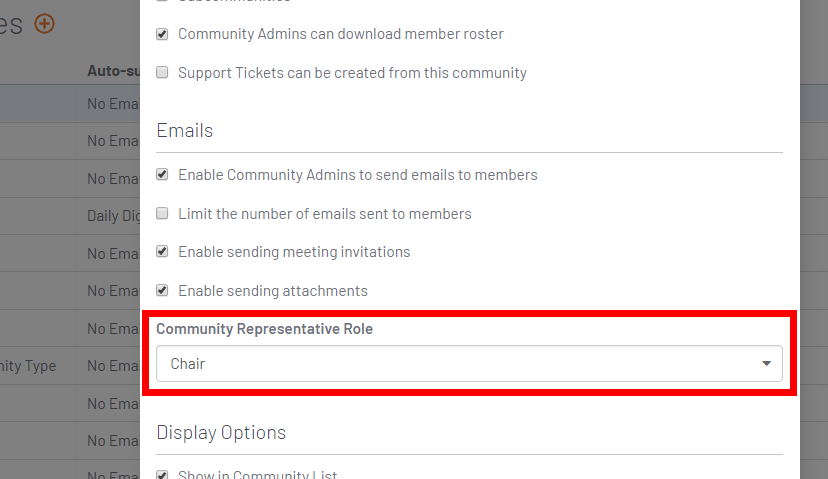The width and height of the screenshot is (828, 479).
Task: Click the Emails section heading
Action: pyautogui.click(x=184, y=130)
